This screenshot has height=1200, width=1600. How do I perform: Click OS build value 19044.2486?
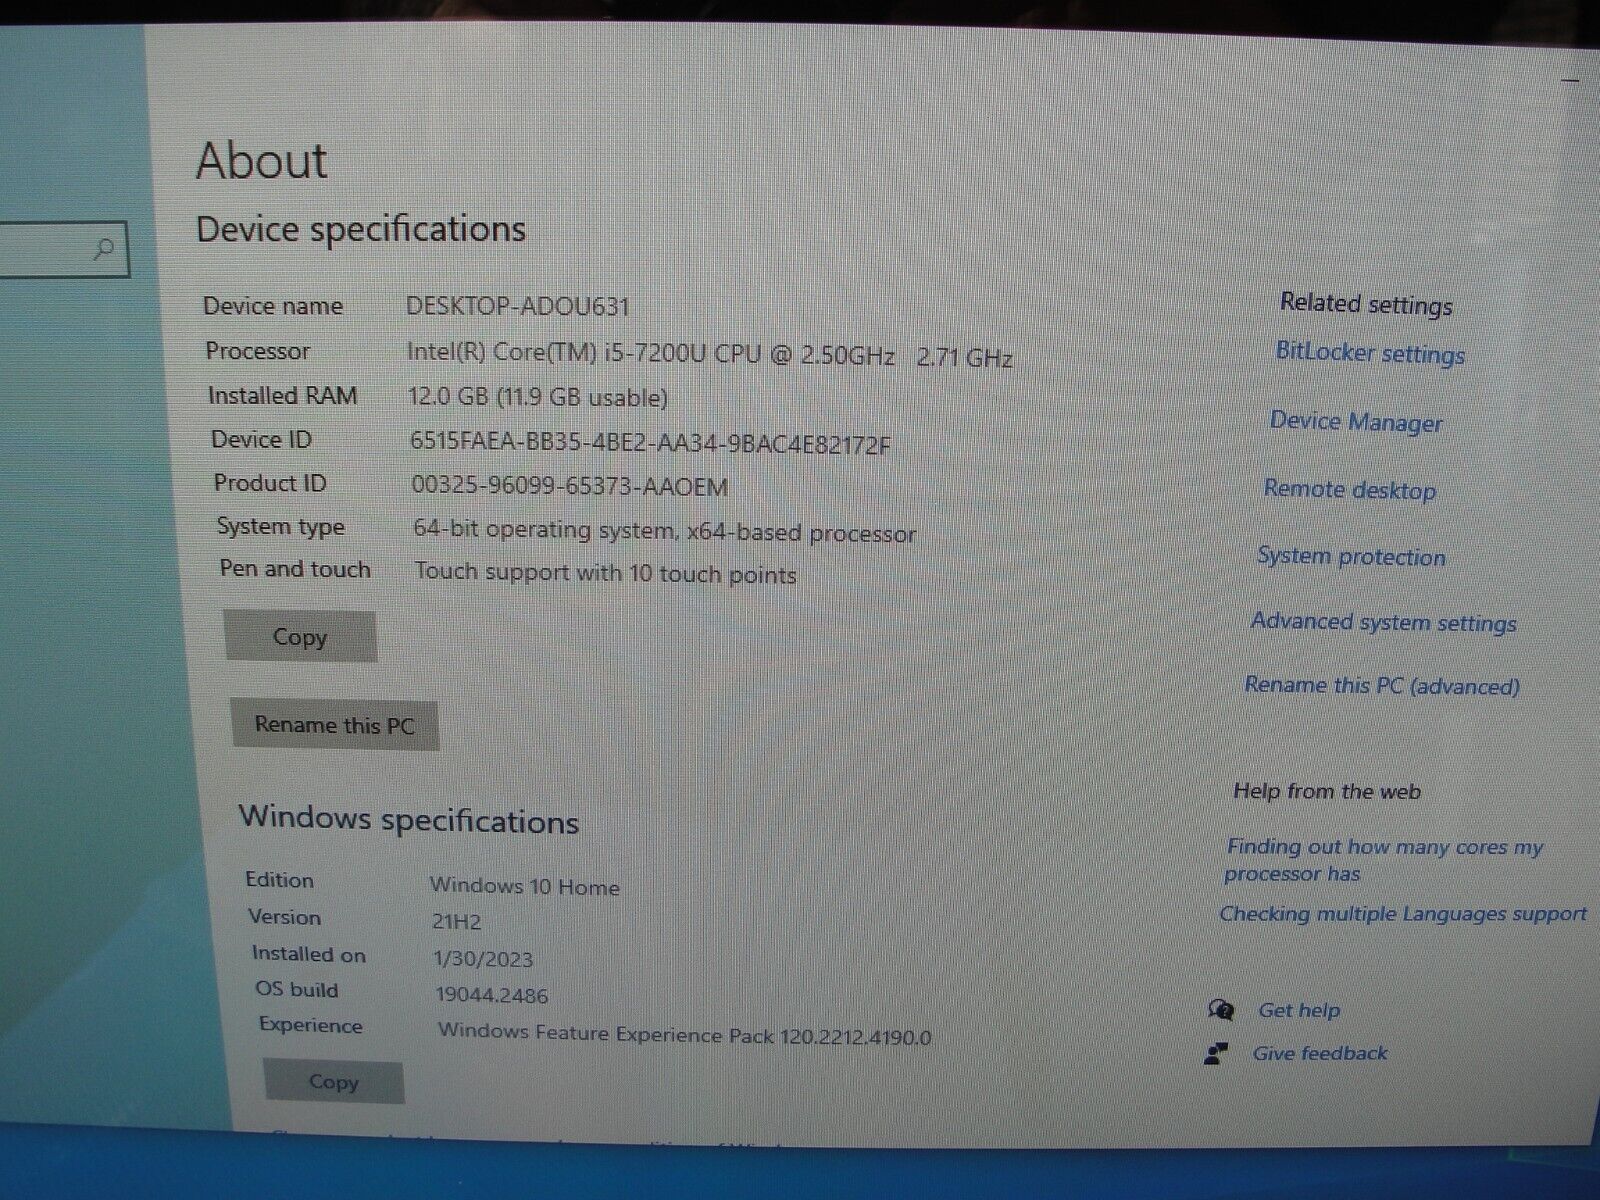pos(492,995)
